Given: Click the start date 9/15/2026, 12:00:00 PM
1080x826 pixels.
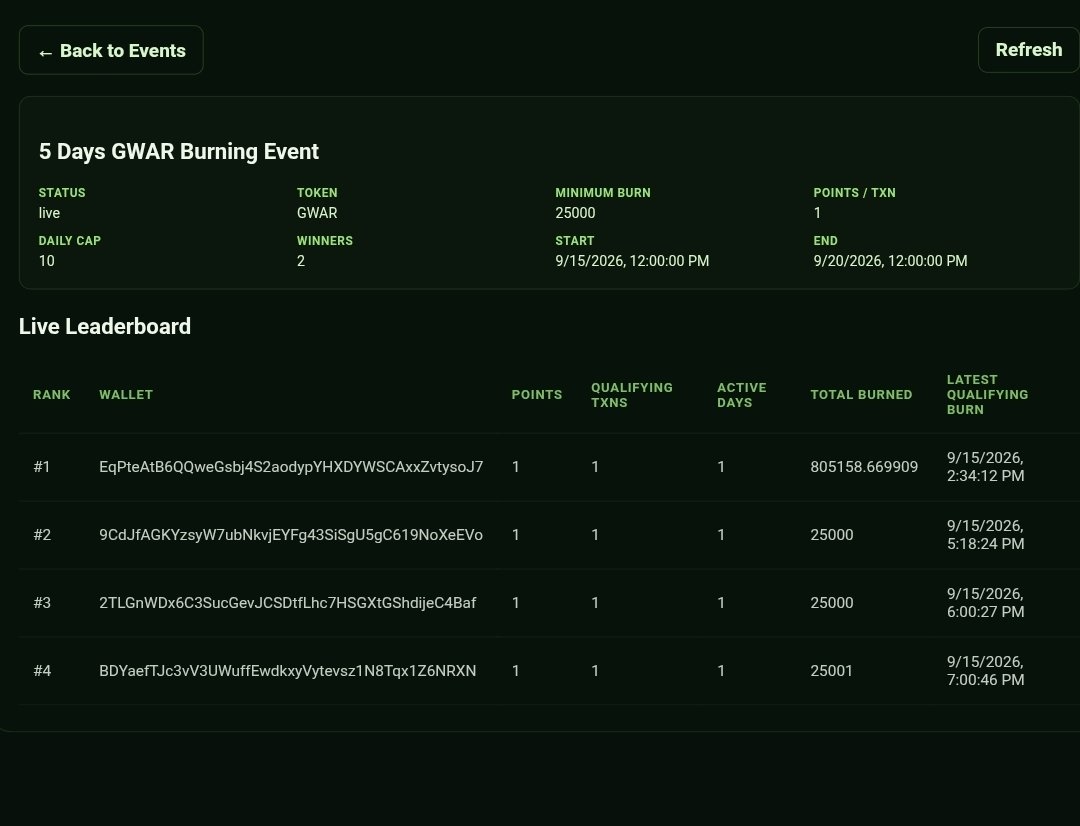Looking at the screenshot, I should [632, 261].
